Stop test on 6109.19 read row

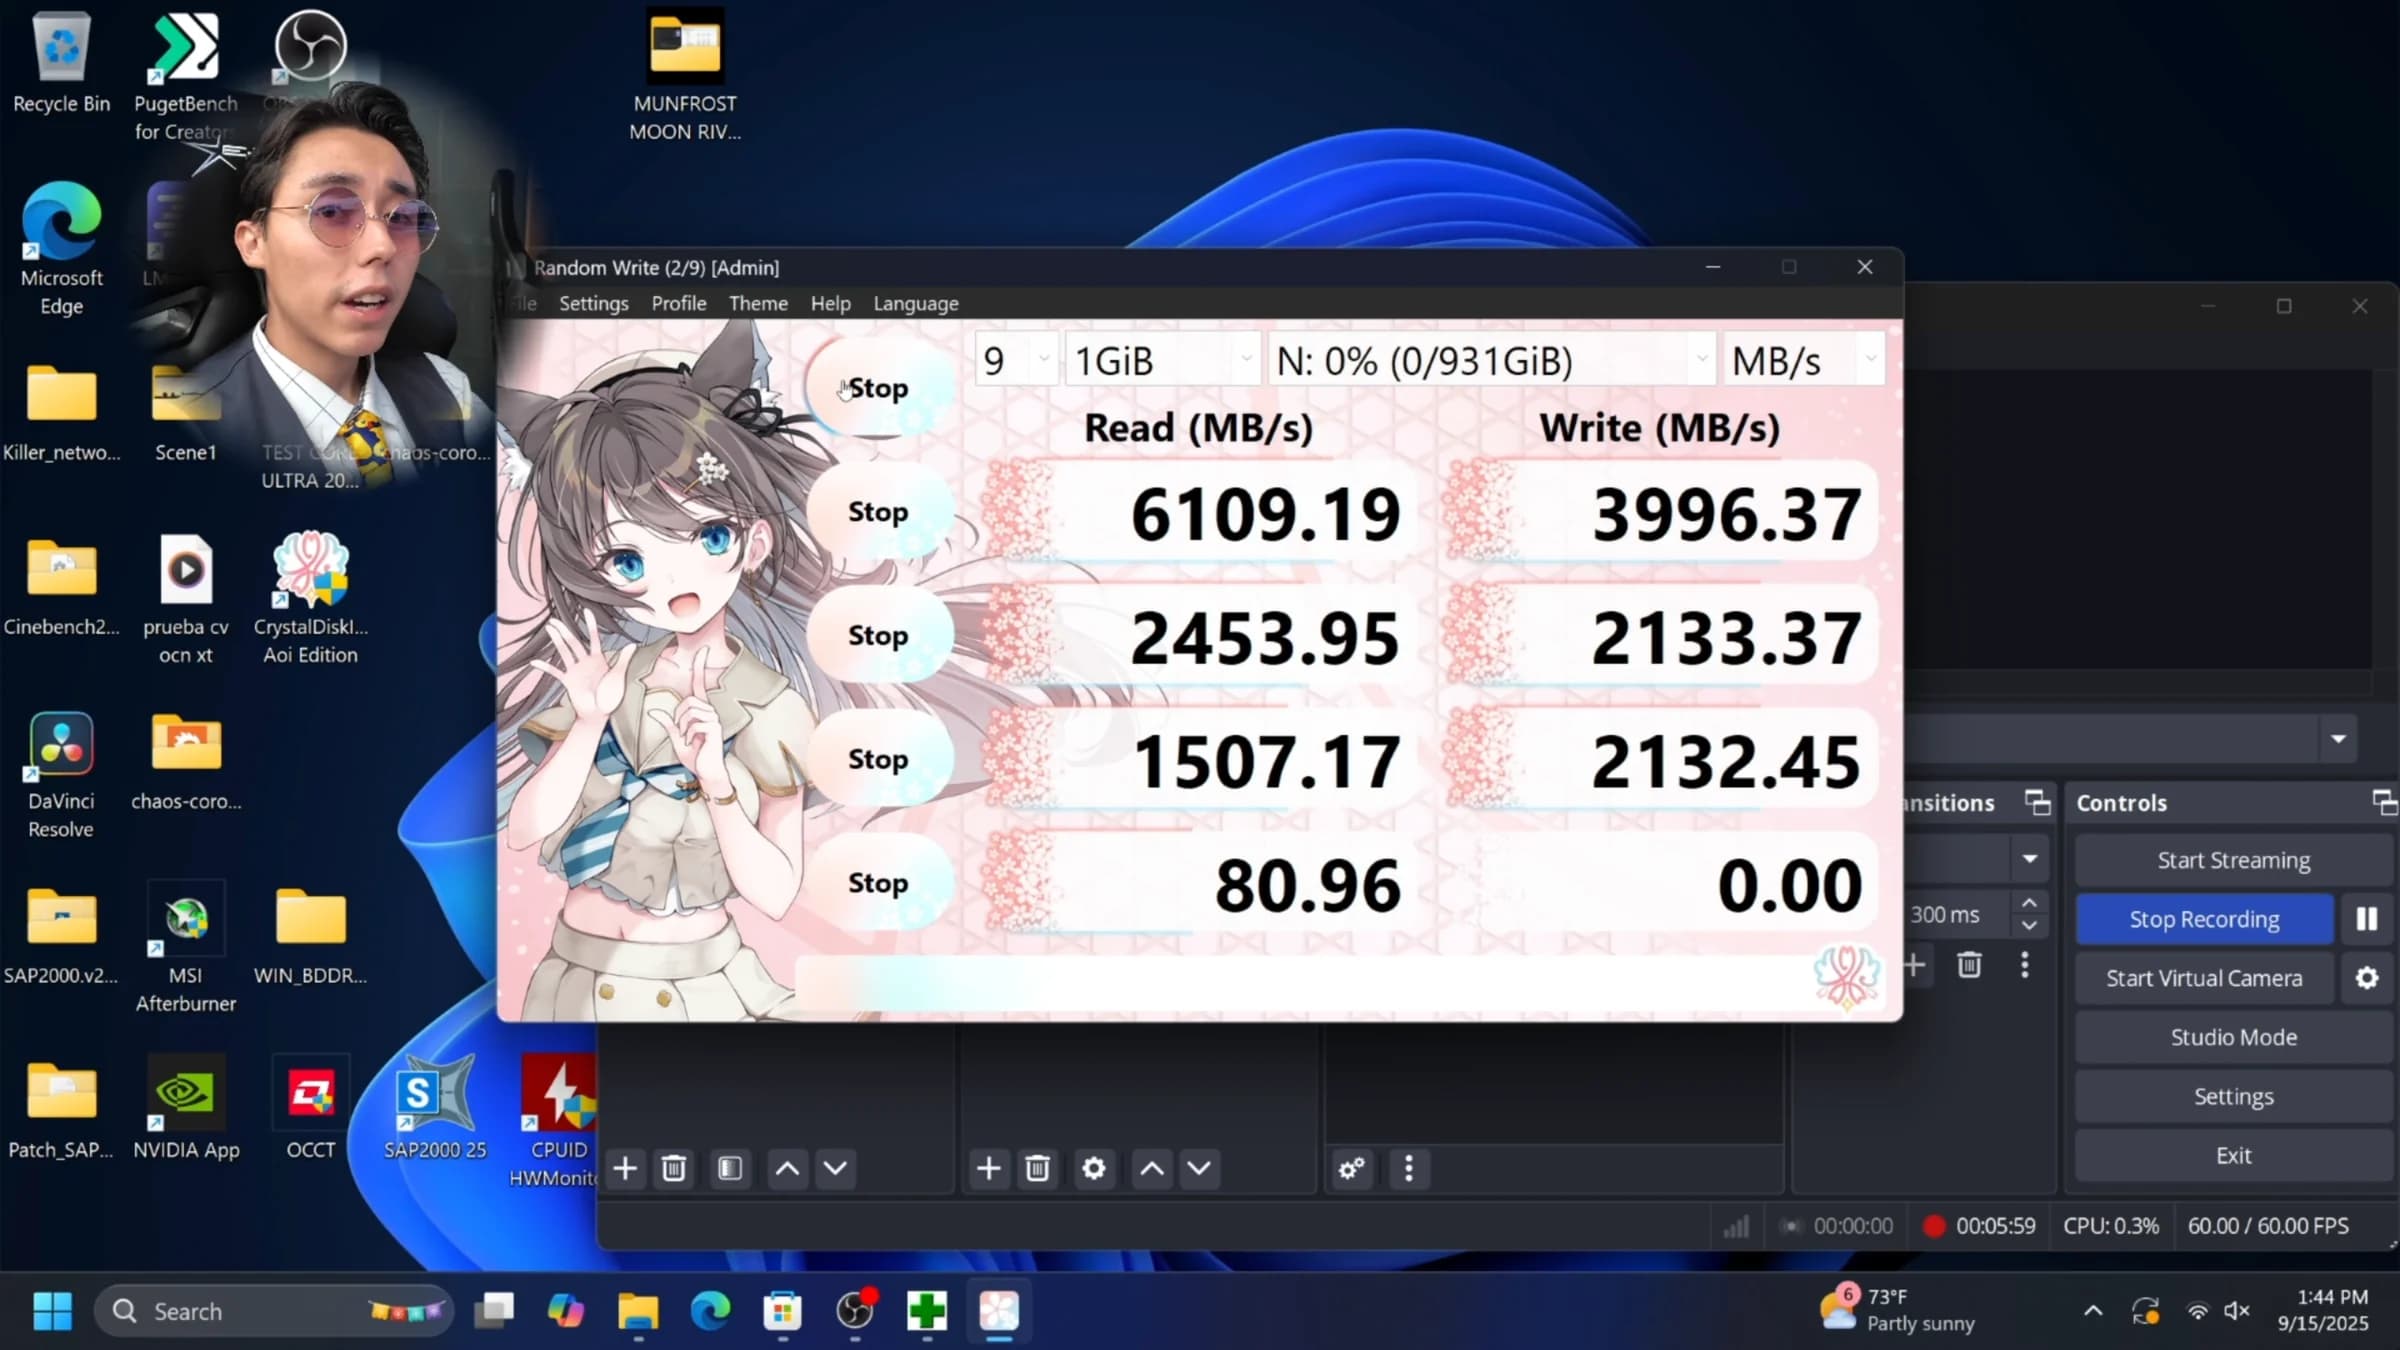click(878, 512)
